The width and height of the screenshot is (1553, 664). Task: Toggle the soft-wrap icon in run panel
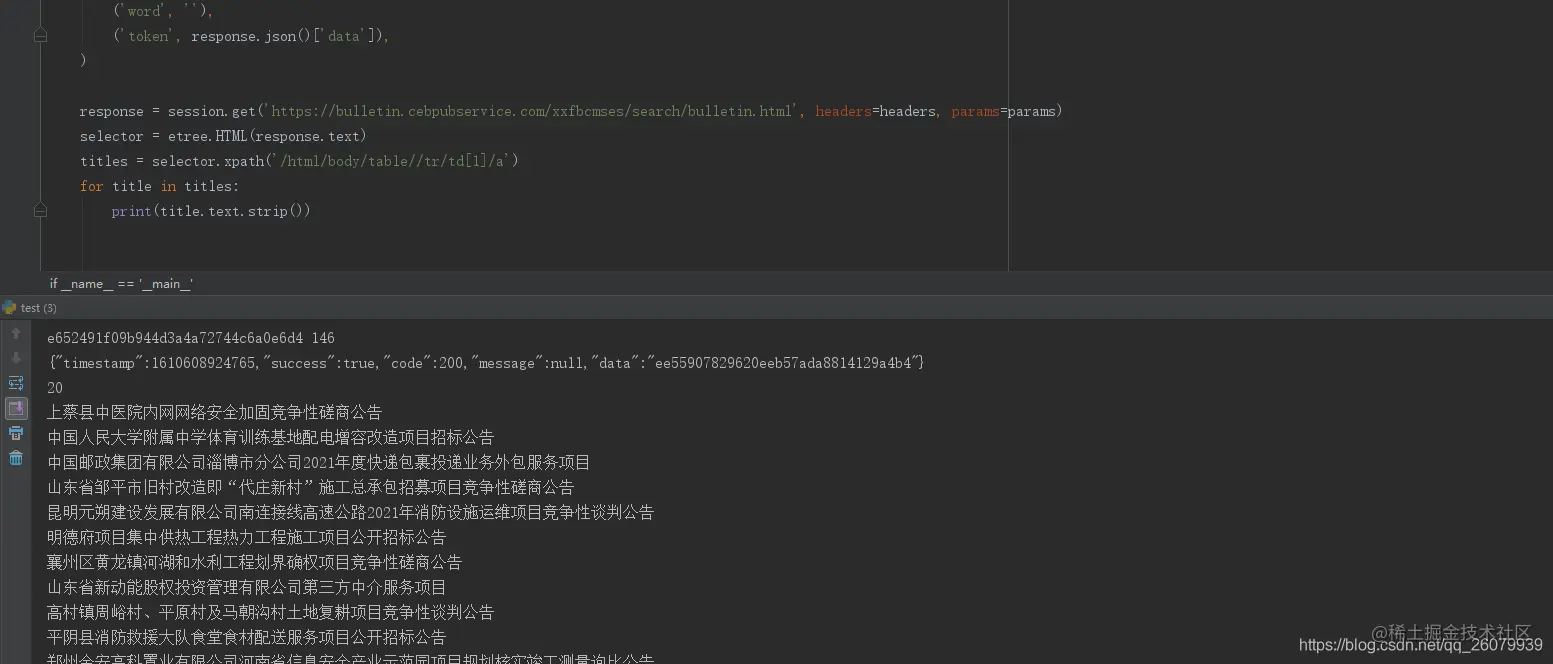coord(16,383)
